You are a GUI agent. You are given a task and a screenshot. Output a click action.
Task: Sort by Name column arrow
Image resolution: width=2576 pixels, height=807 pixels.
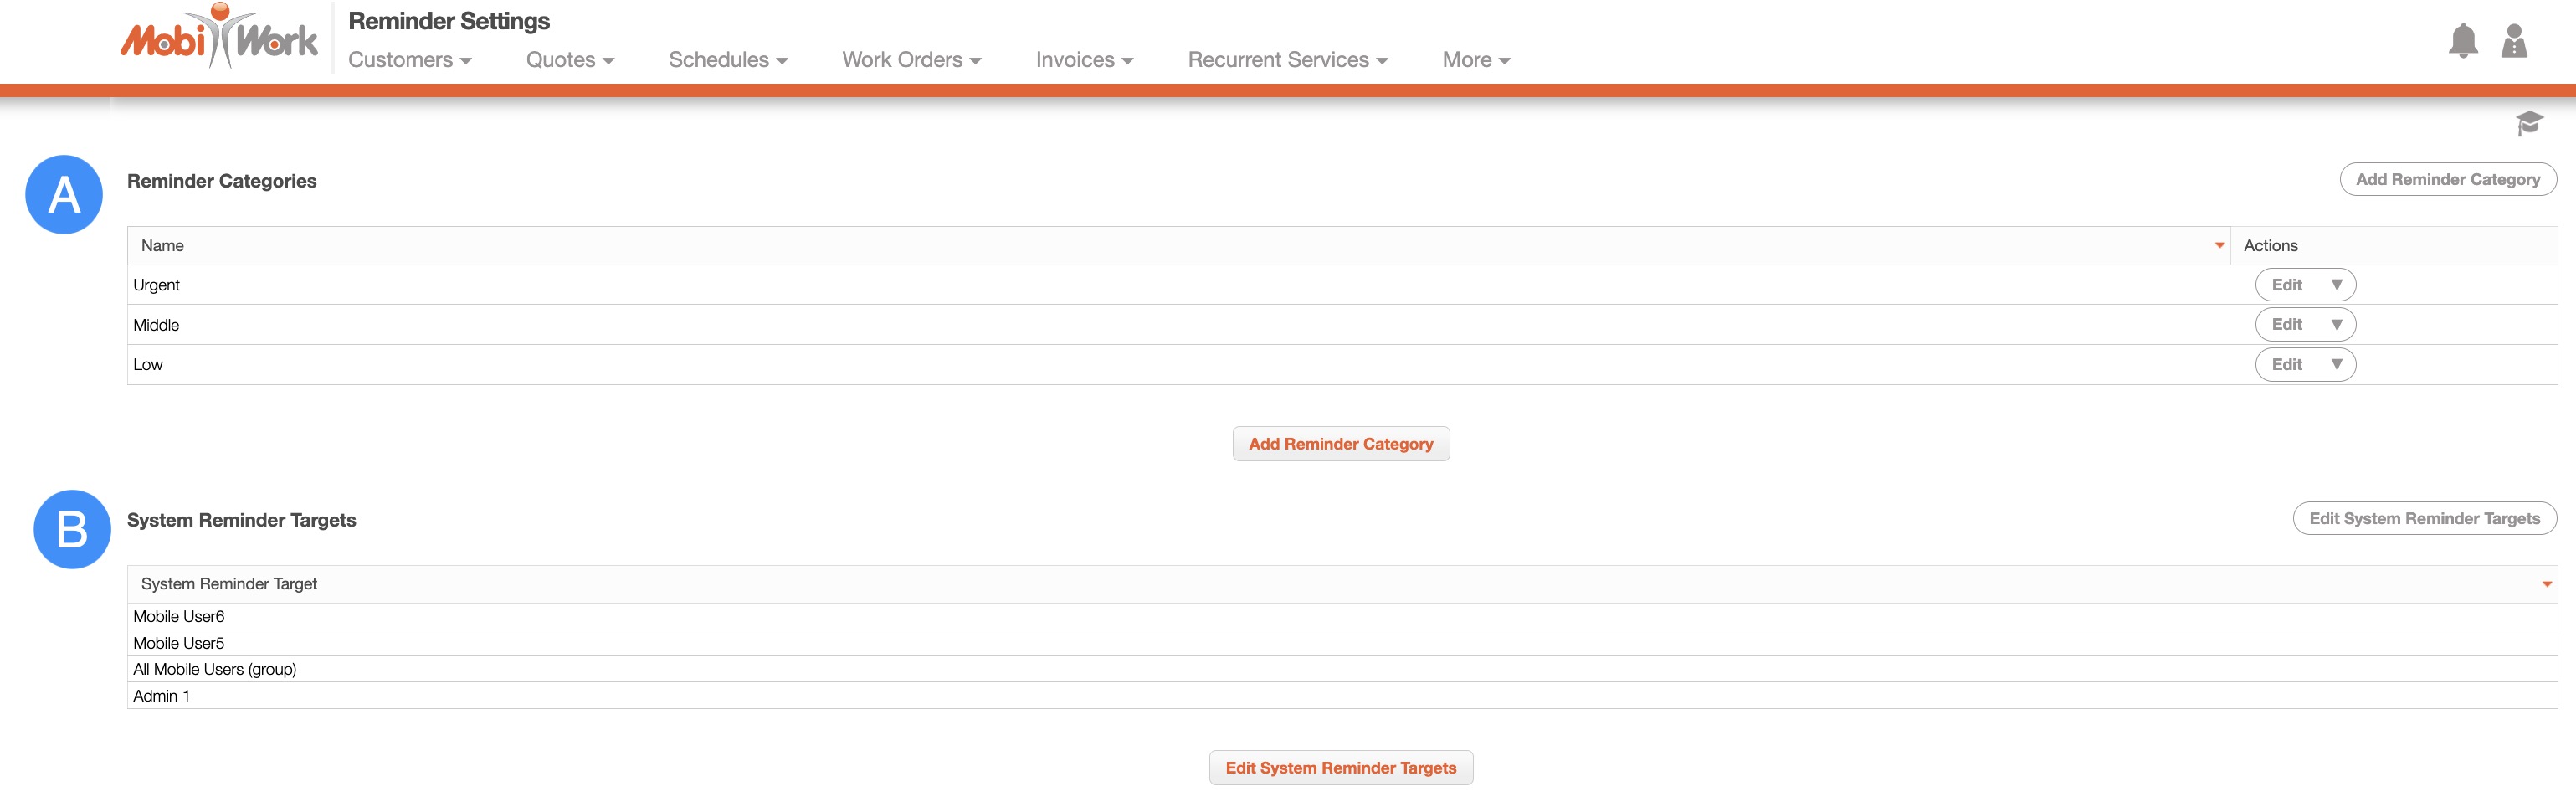[2218, 246]
